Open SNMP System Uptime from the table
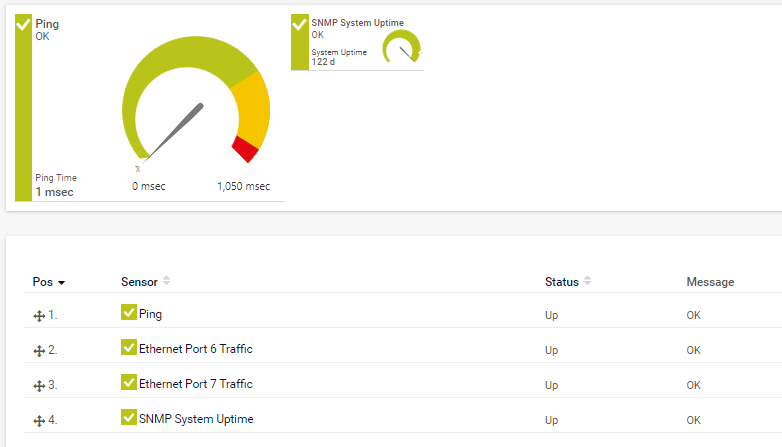Image resolution: width=782 pixels, height=447 pixels. coord(196,419)
